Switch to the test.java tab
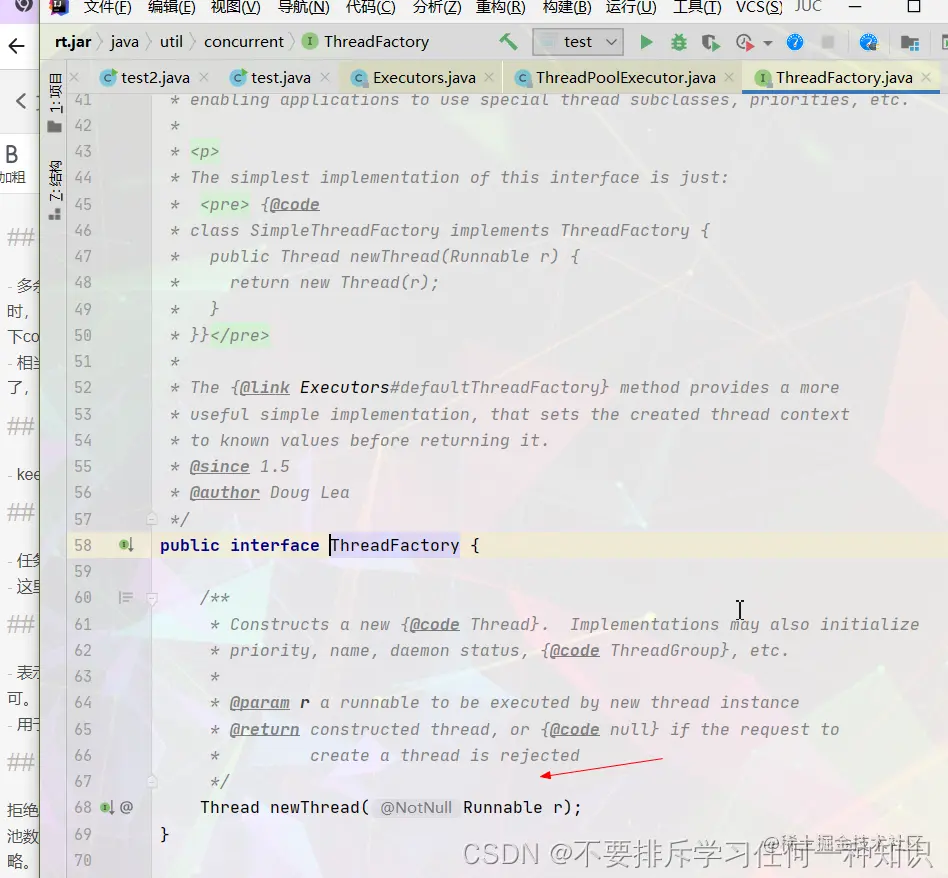 (281, 77)
